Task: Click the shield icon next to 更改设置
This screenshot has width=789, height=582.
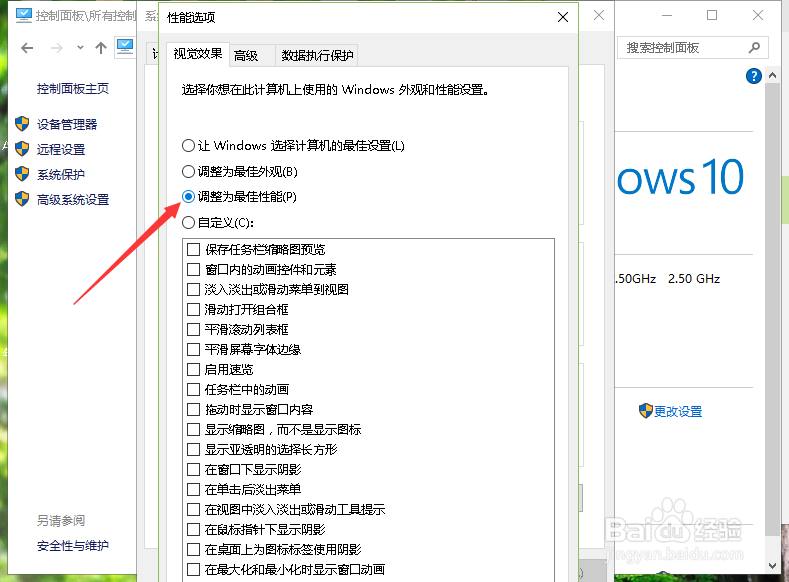Action: coord(646,411)
